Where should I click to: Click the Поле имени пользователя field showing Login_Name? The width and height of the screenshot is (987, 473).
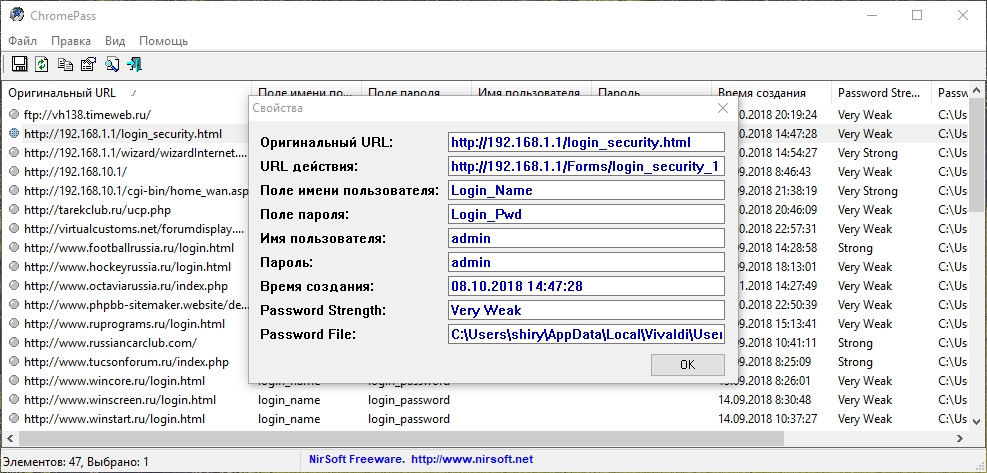pyautogui.click(x=586, y=190)
